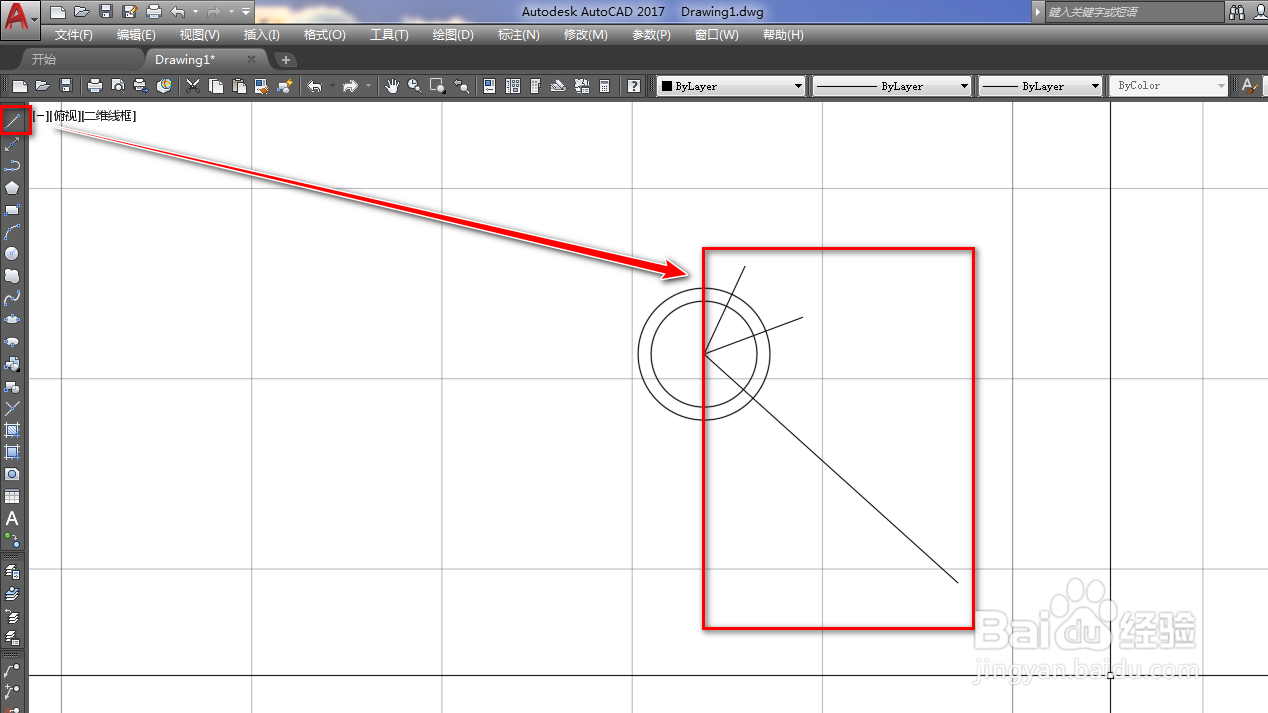Click the Plot Preview icon
Viewport: 1268px width, 713px height.
coord(118,86)
